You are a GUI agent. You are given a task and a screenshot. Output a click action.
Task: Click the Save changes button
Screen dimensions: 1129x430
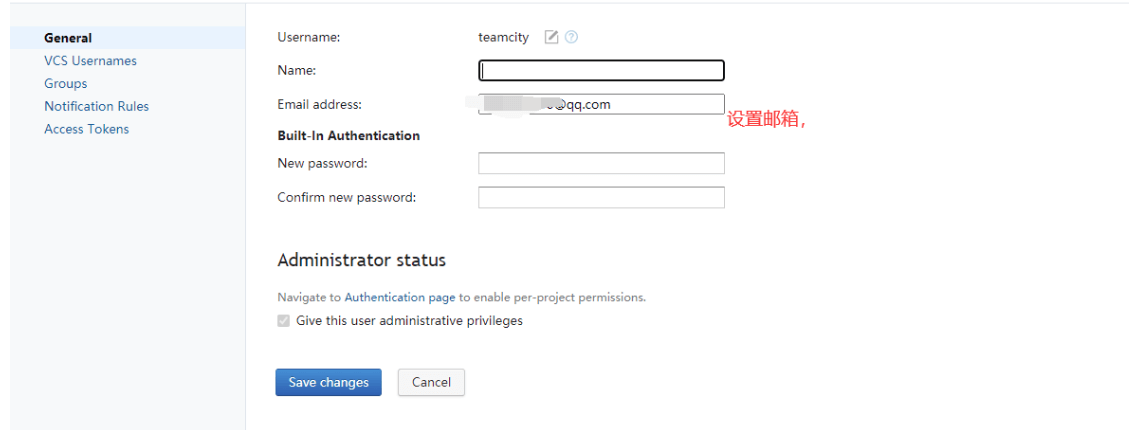tap(328, 382)
